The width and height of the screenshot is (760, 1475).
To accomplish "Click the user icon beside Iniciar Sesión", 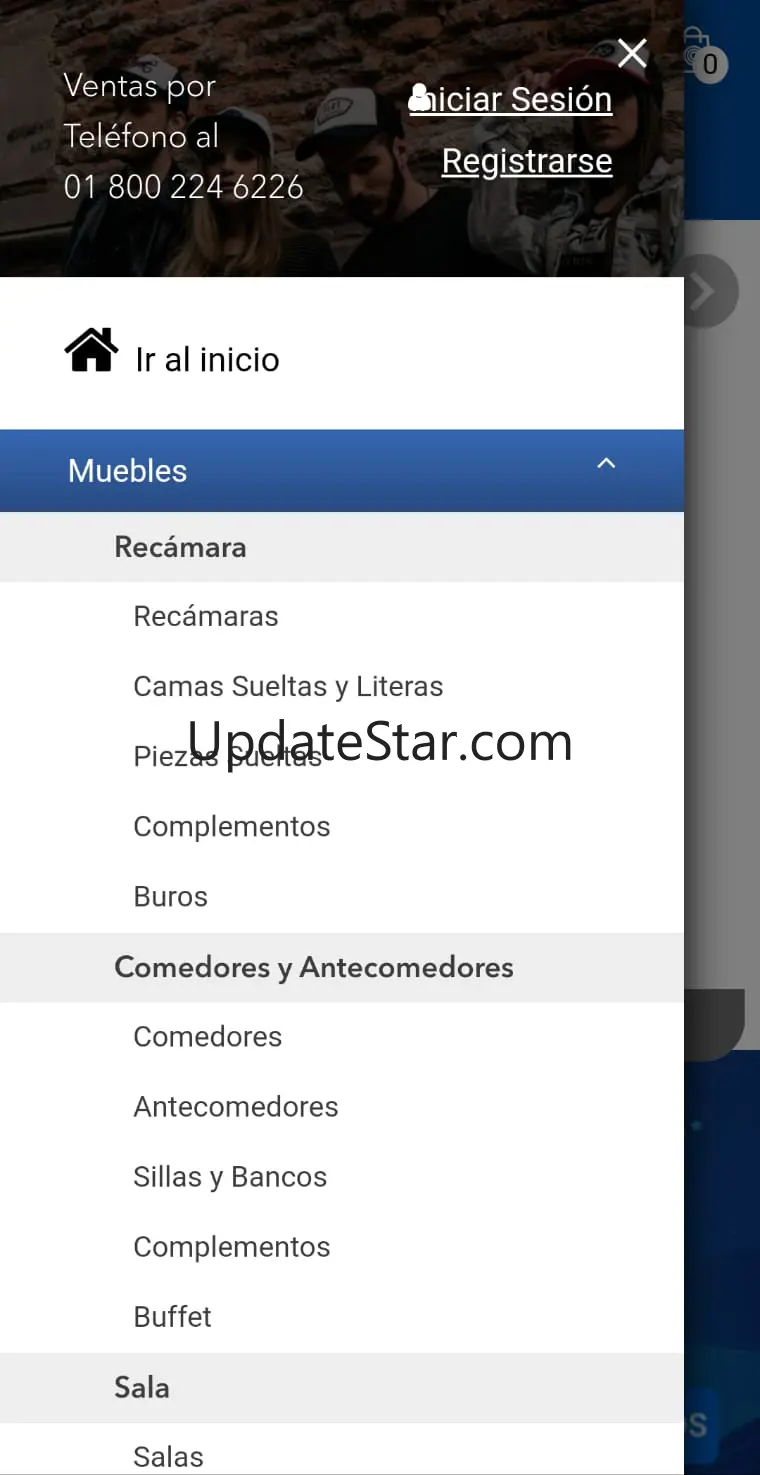I will click(420, 98).
